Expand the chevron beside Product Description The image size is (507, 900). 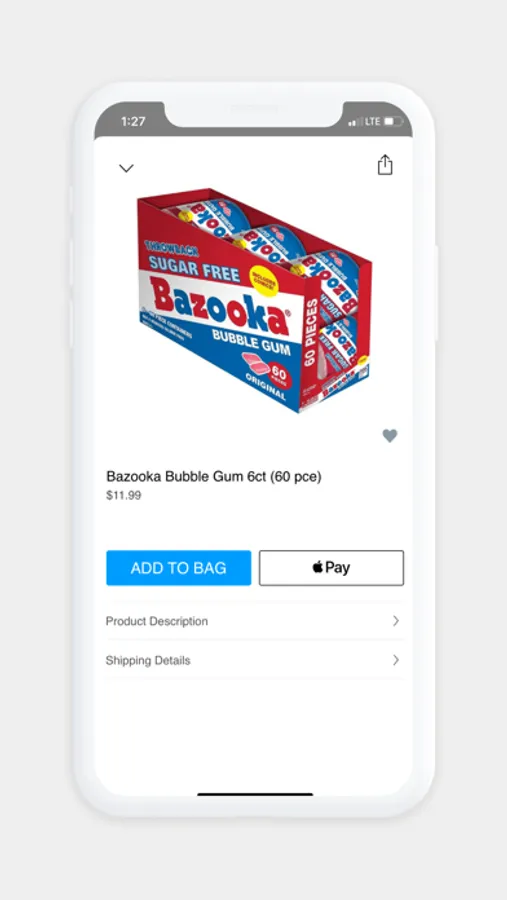coord(396,620)
